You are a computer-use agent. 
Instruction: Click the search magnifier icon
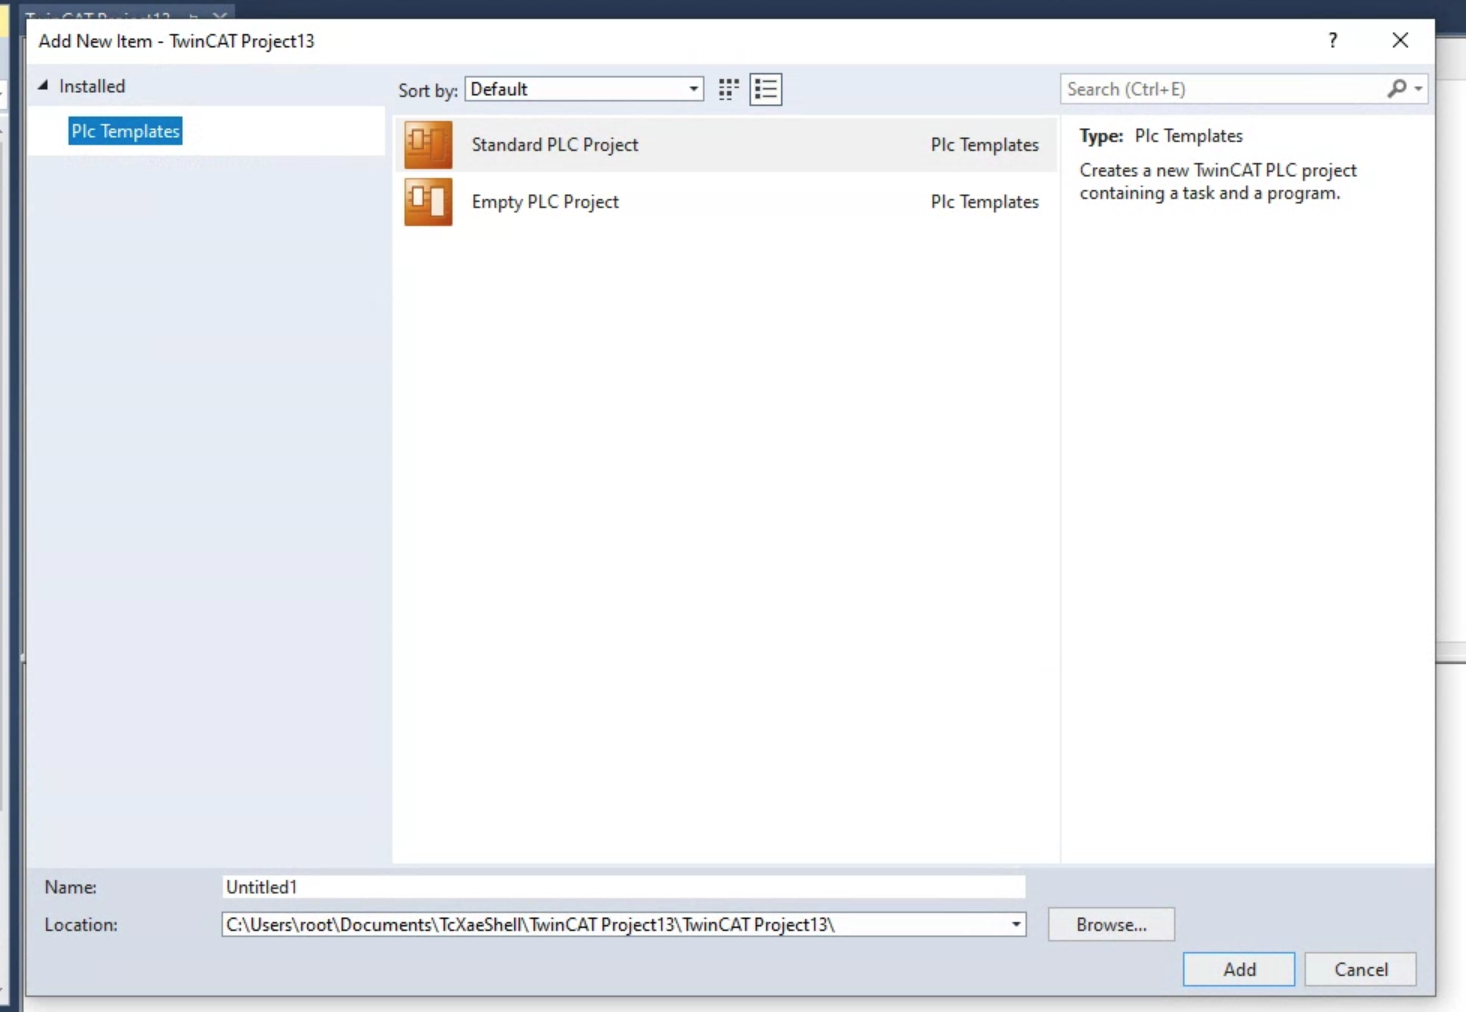click(x=1396, y=89)
